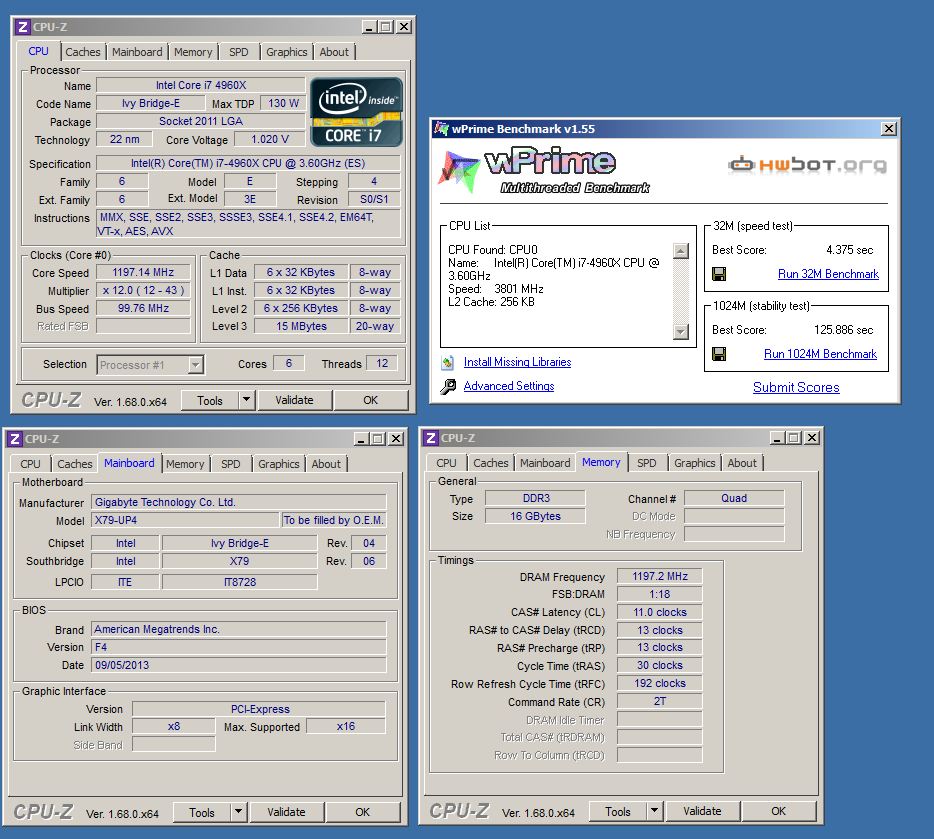Click the Manufacturer field Gigabyte Technology
Viewport: 934px width, 839px height.
[x=238, y=502]
